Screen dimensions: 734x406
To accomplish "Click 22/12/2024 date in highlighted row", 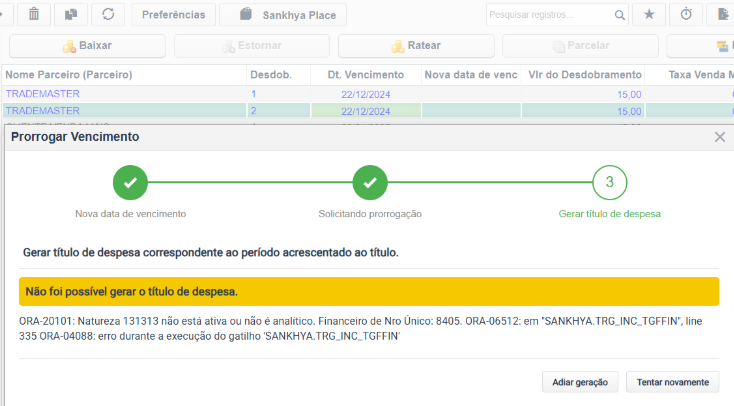I will (366, 111).
